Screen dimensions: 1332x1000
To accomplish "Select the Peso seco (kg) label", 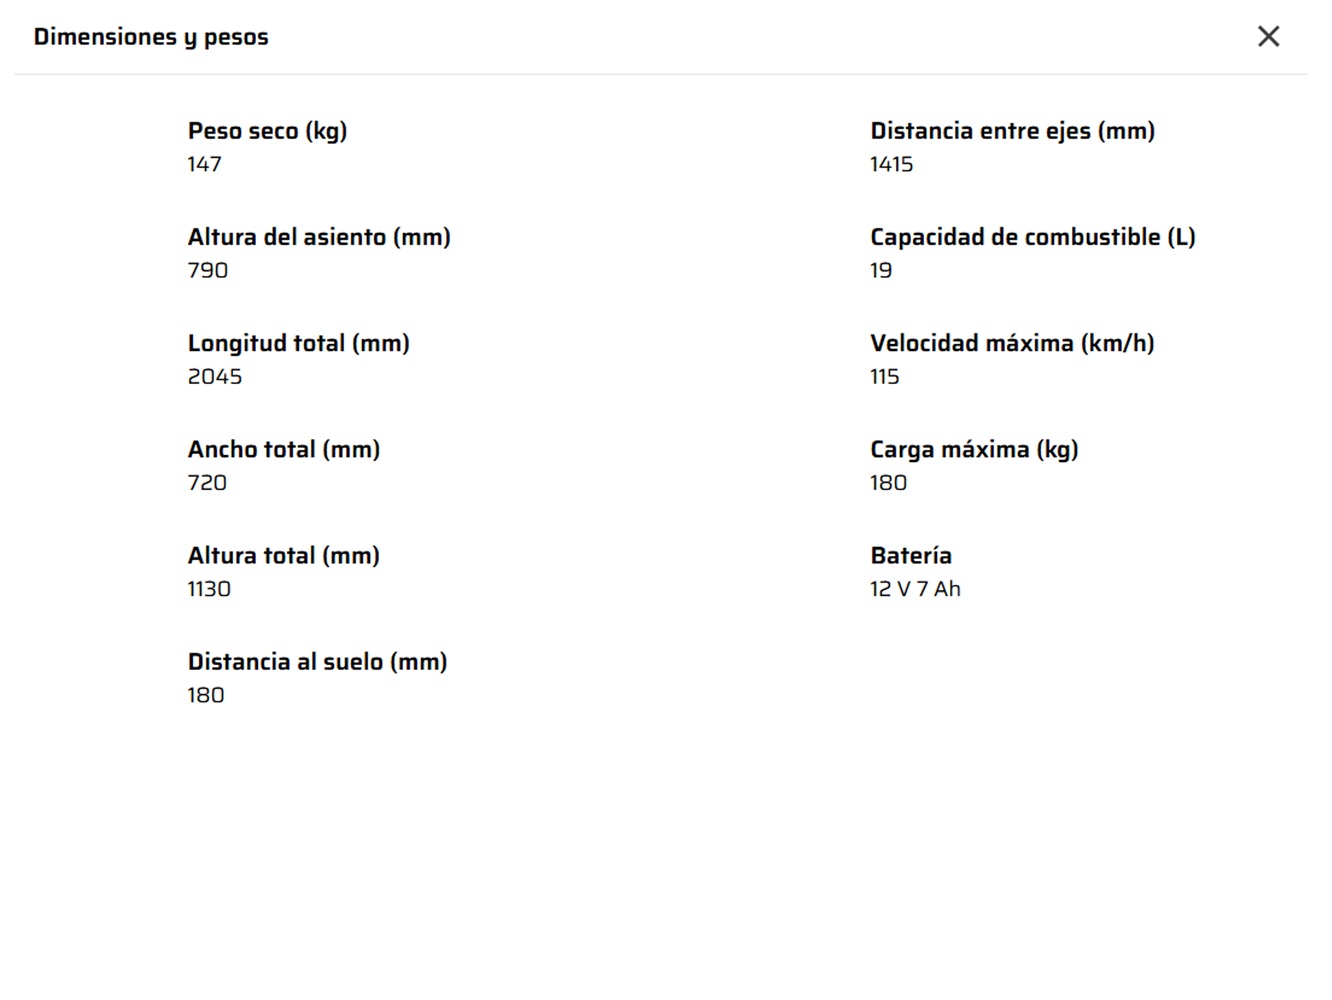I will tap(267, 131).
